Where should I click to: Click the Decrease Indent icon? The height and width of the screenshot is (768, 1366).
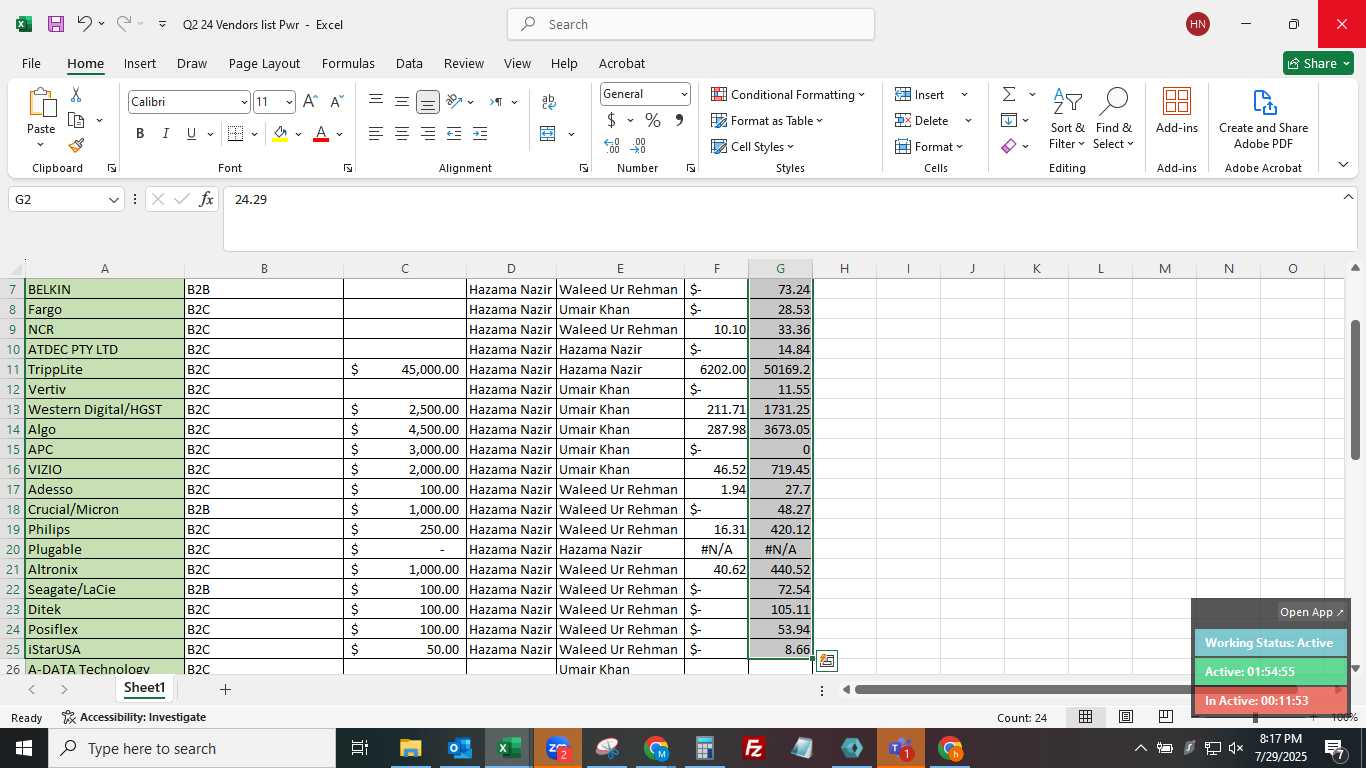[x=454, y=134]
